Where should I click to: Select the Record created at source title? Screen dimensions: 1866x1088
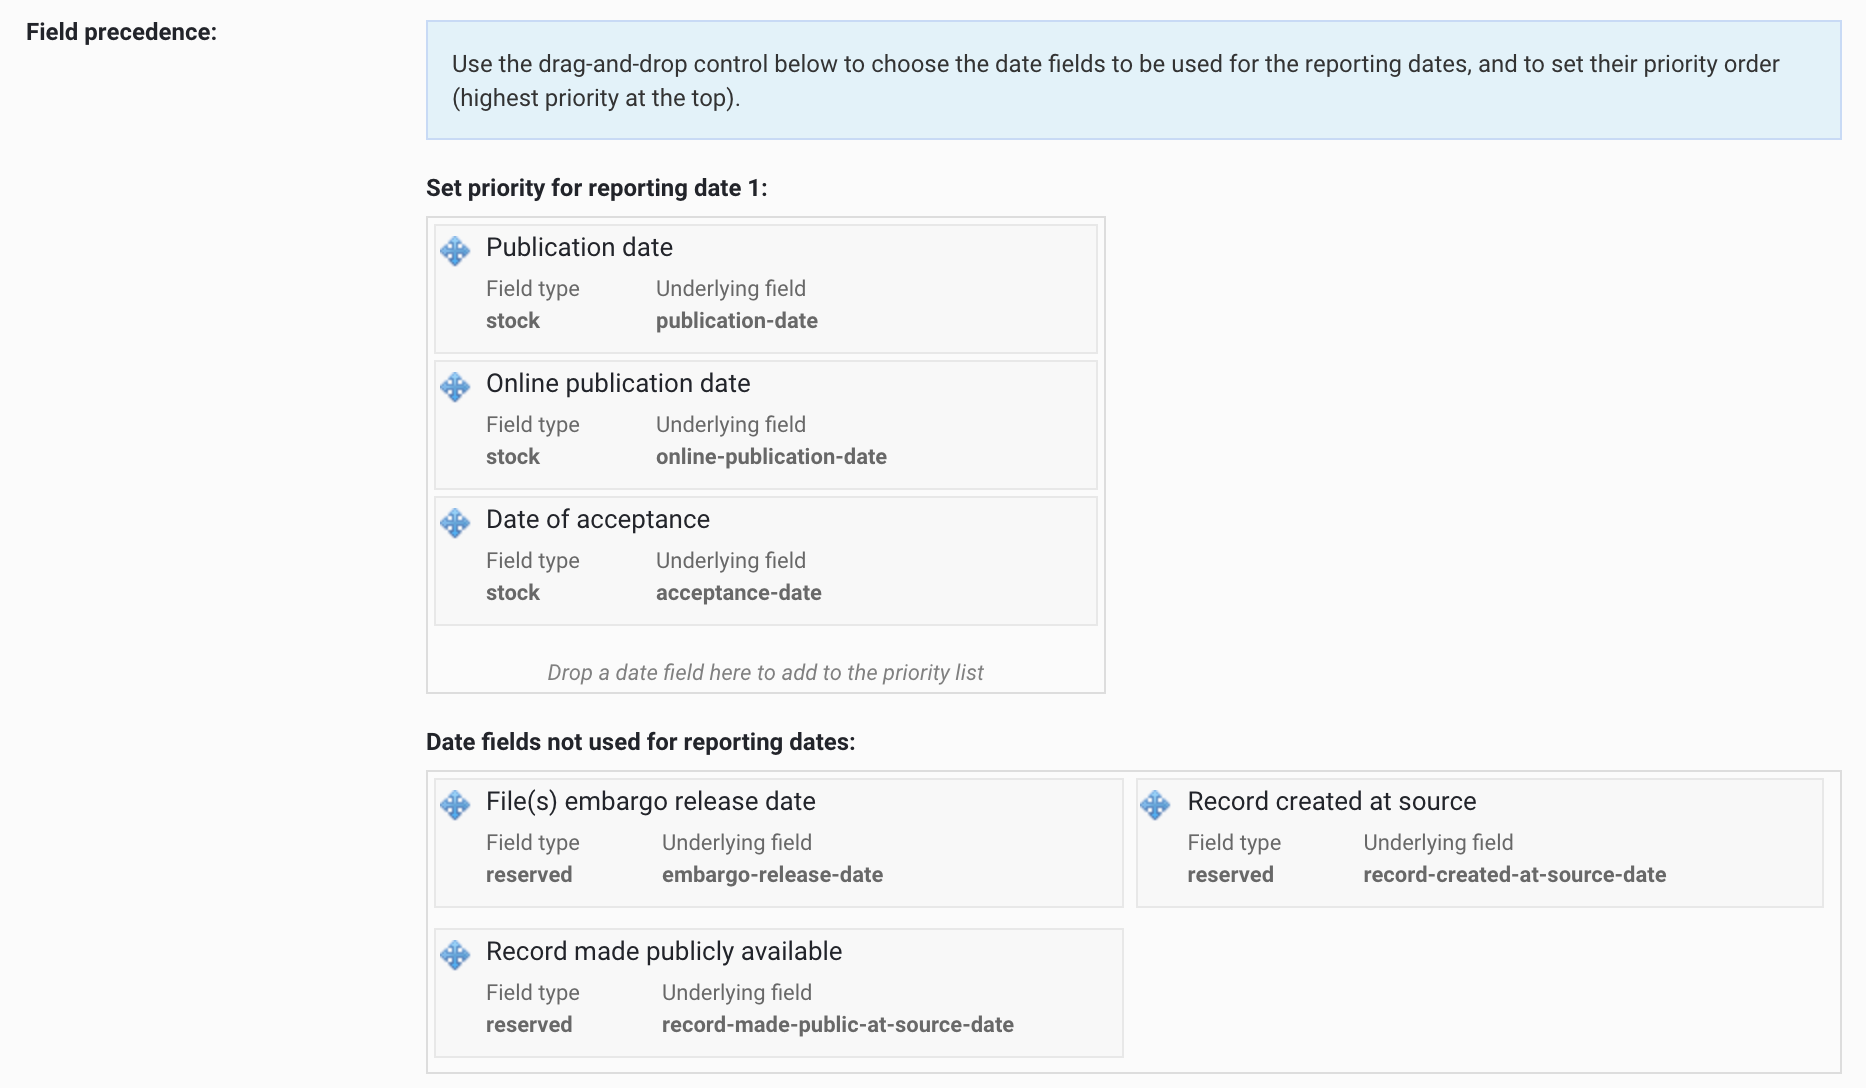(x=1331, y=801)
